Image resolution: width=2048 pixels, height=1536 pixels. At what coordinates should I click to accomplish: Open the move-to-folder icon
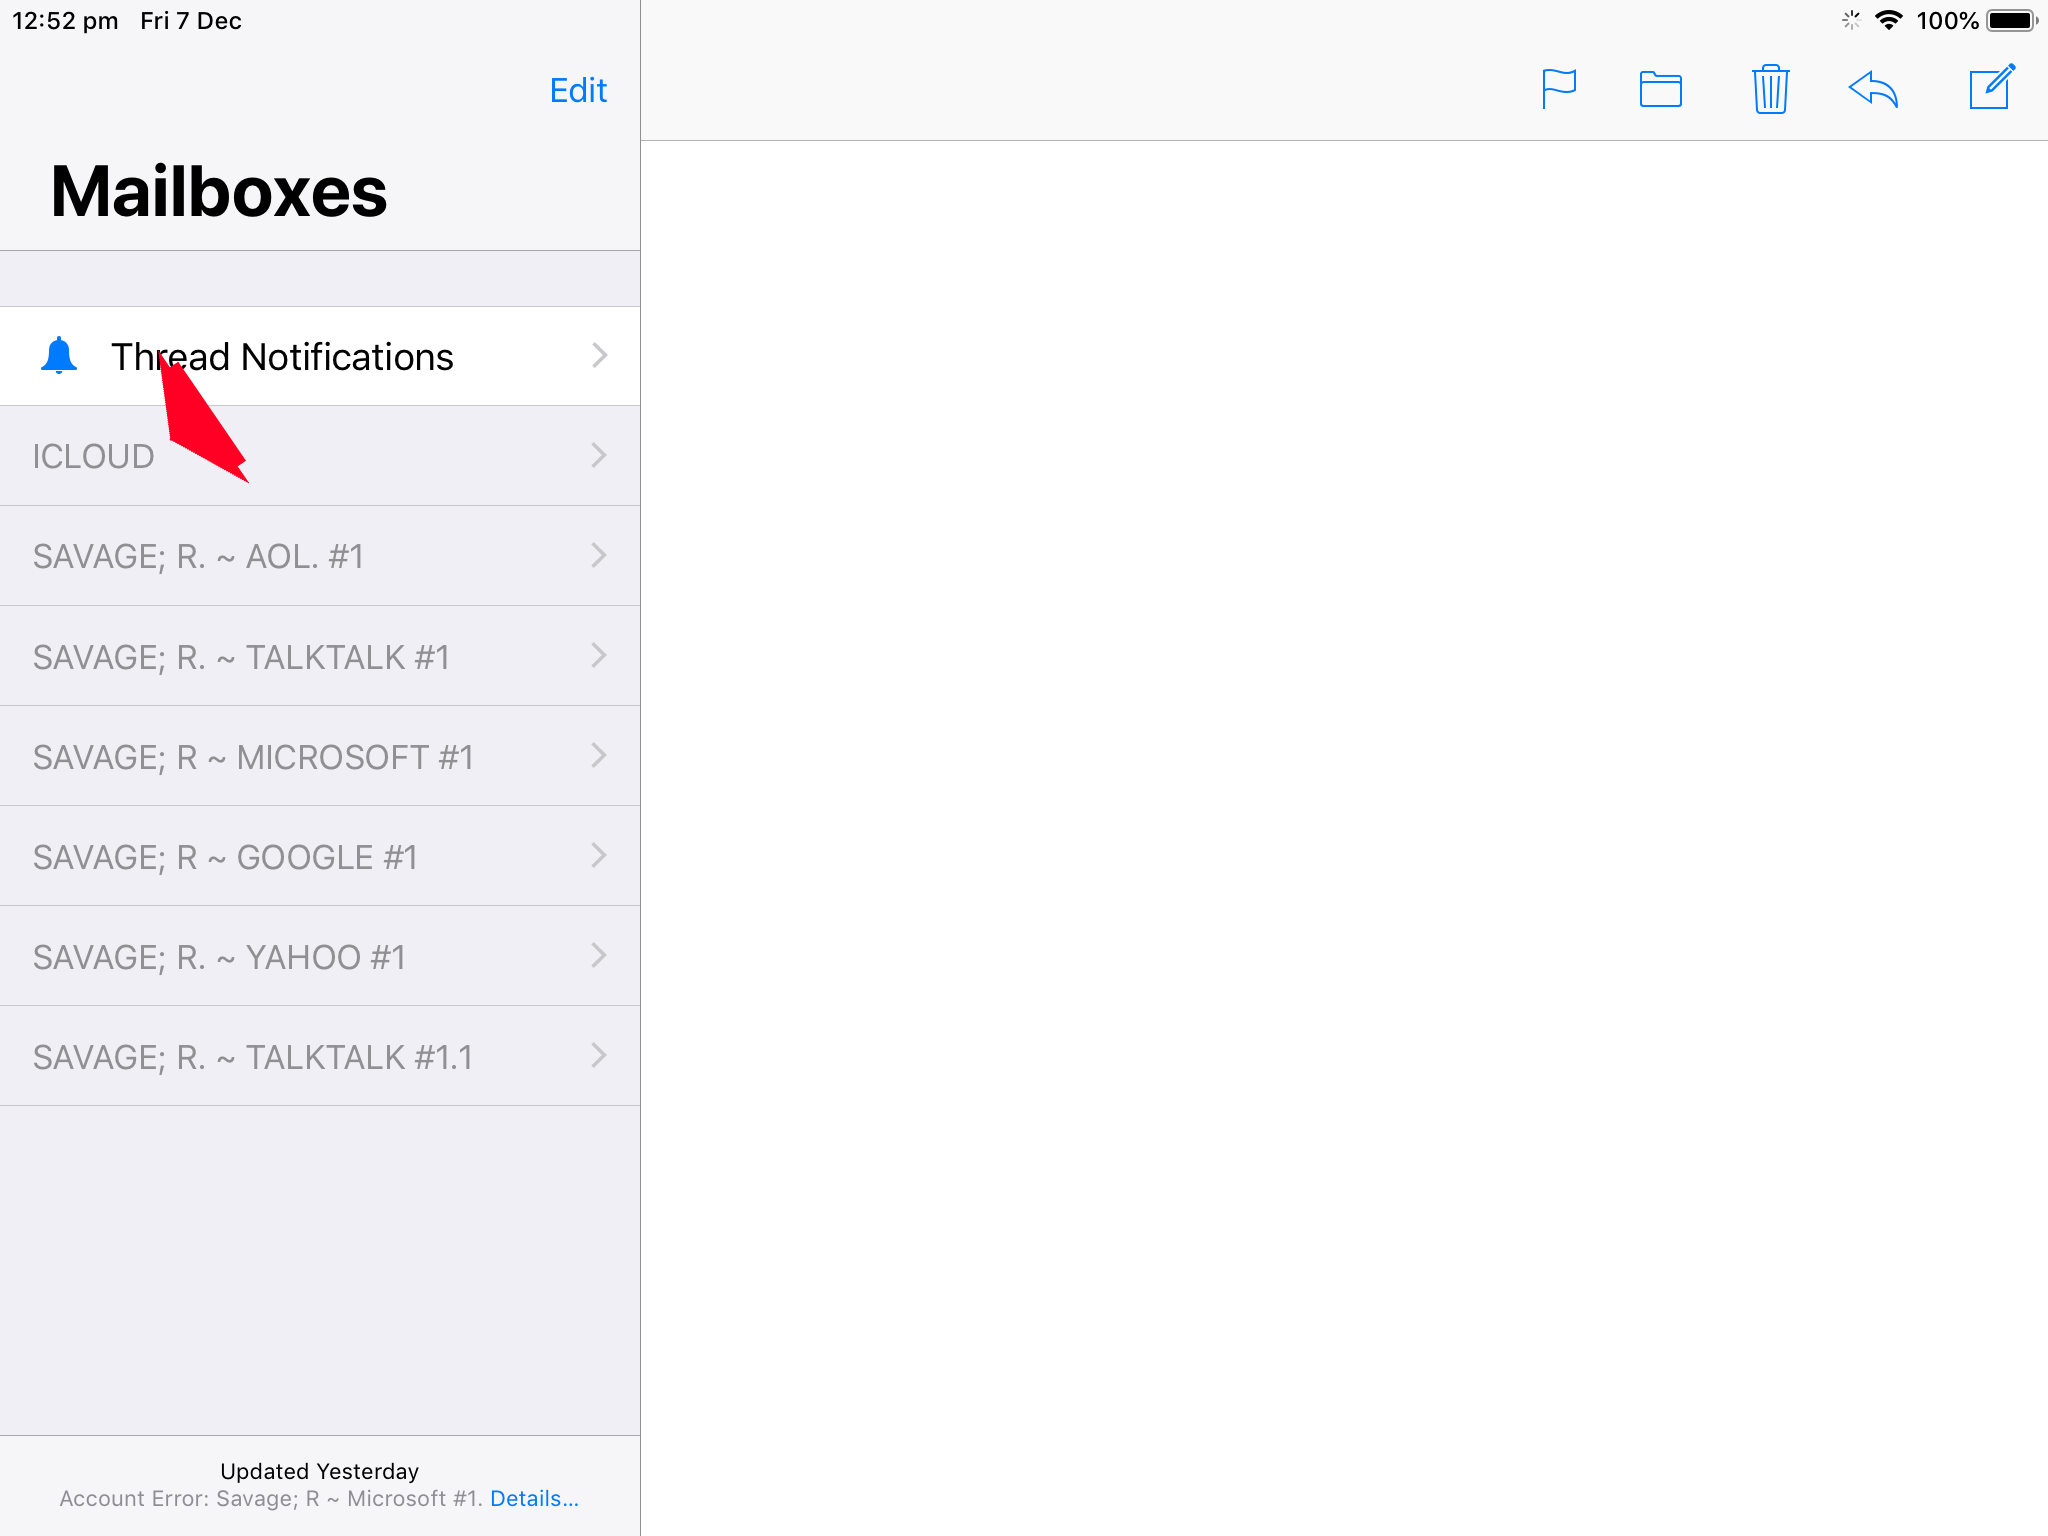click(1660, 90)
